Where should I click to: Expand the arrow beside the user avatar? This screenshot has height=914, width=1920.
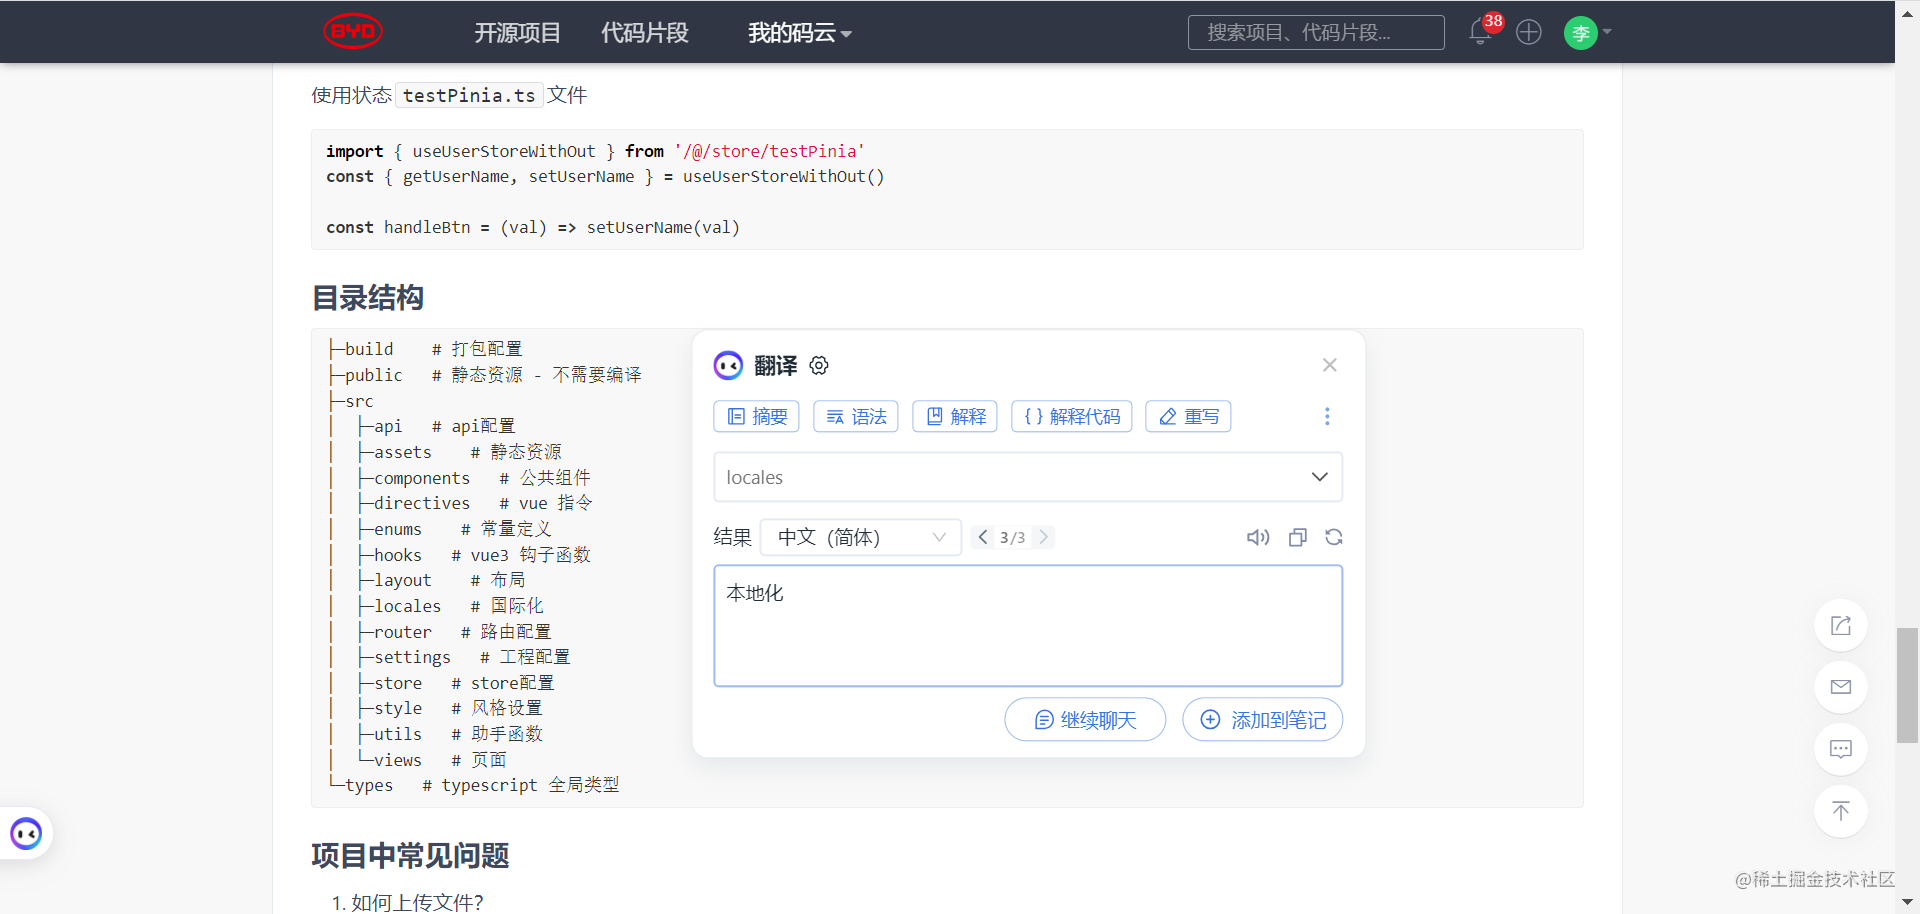pos(1607,32)
